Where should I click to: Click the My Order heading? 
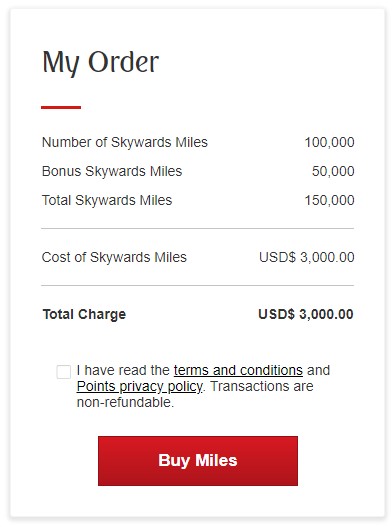click(x=101, y=63)
